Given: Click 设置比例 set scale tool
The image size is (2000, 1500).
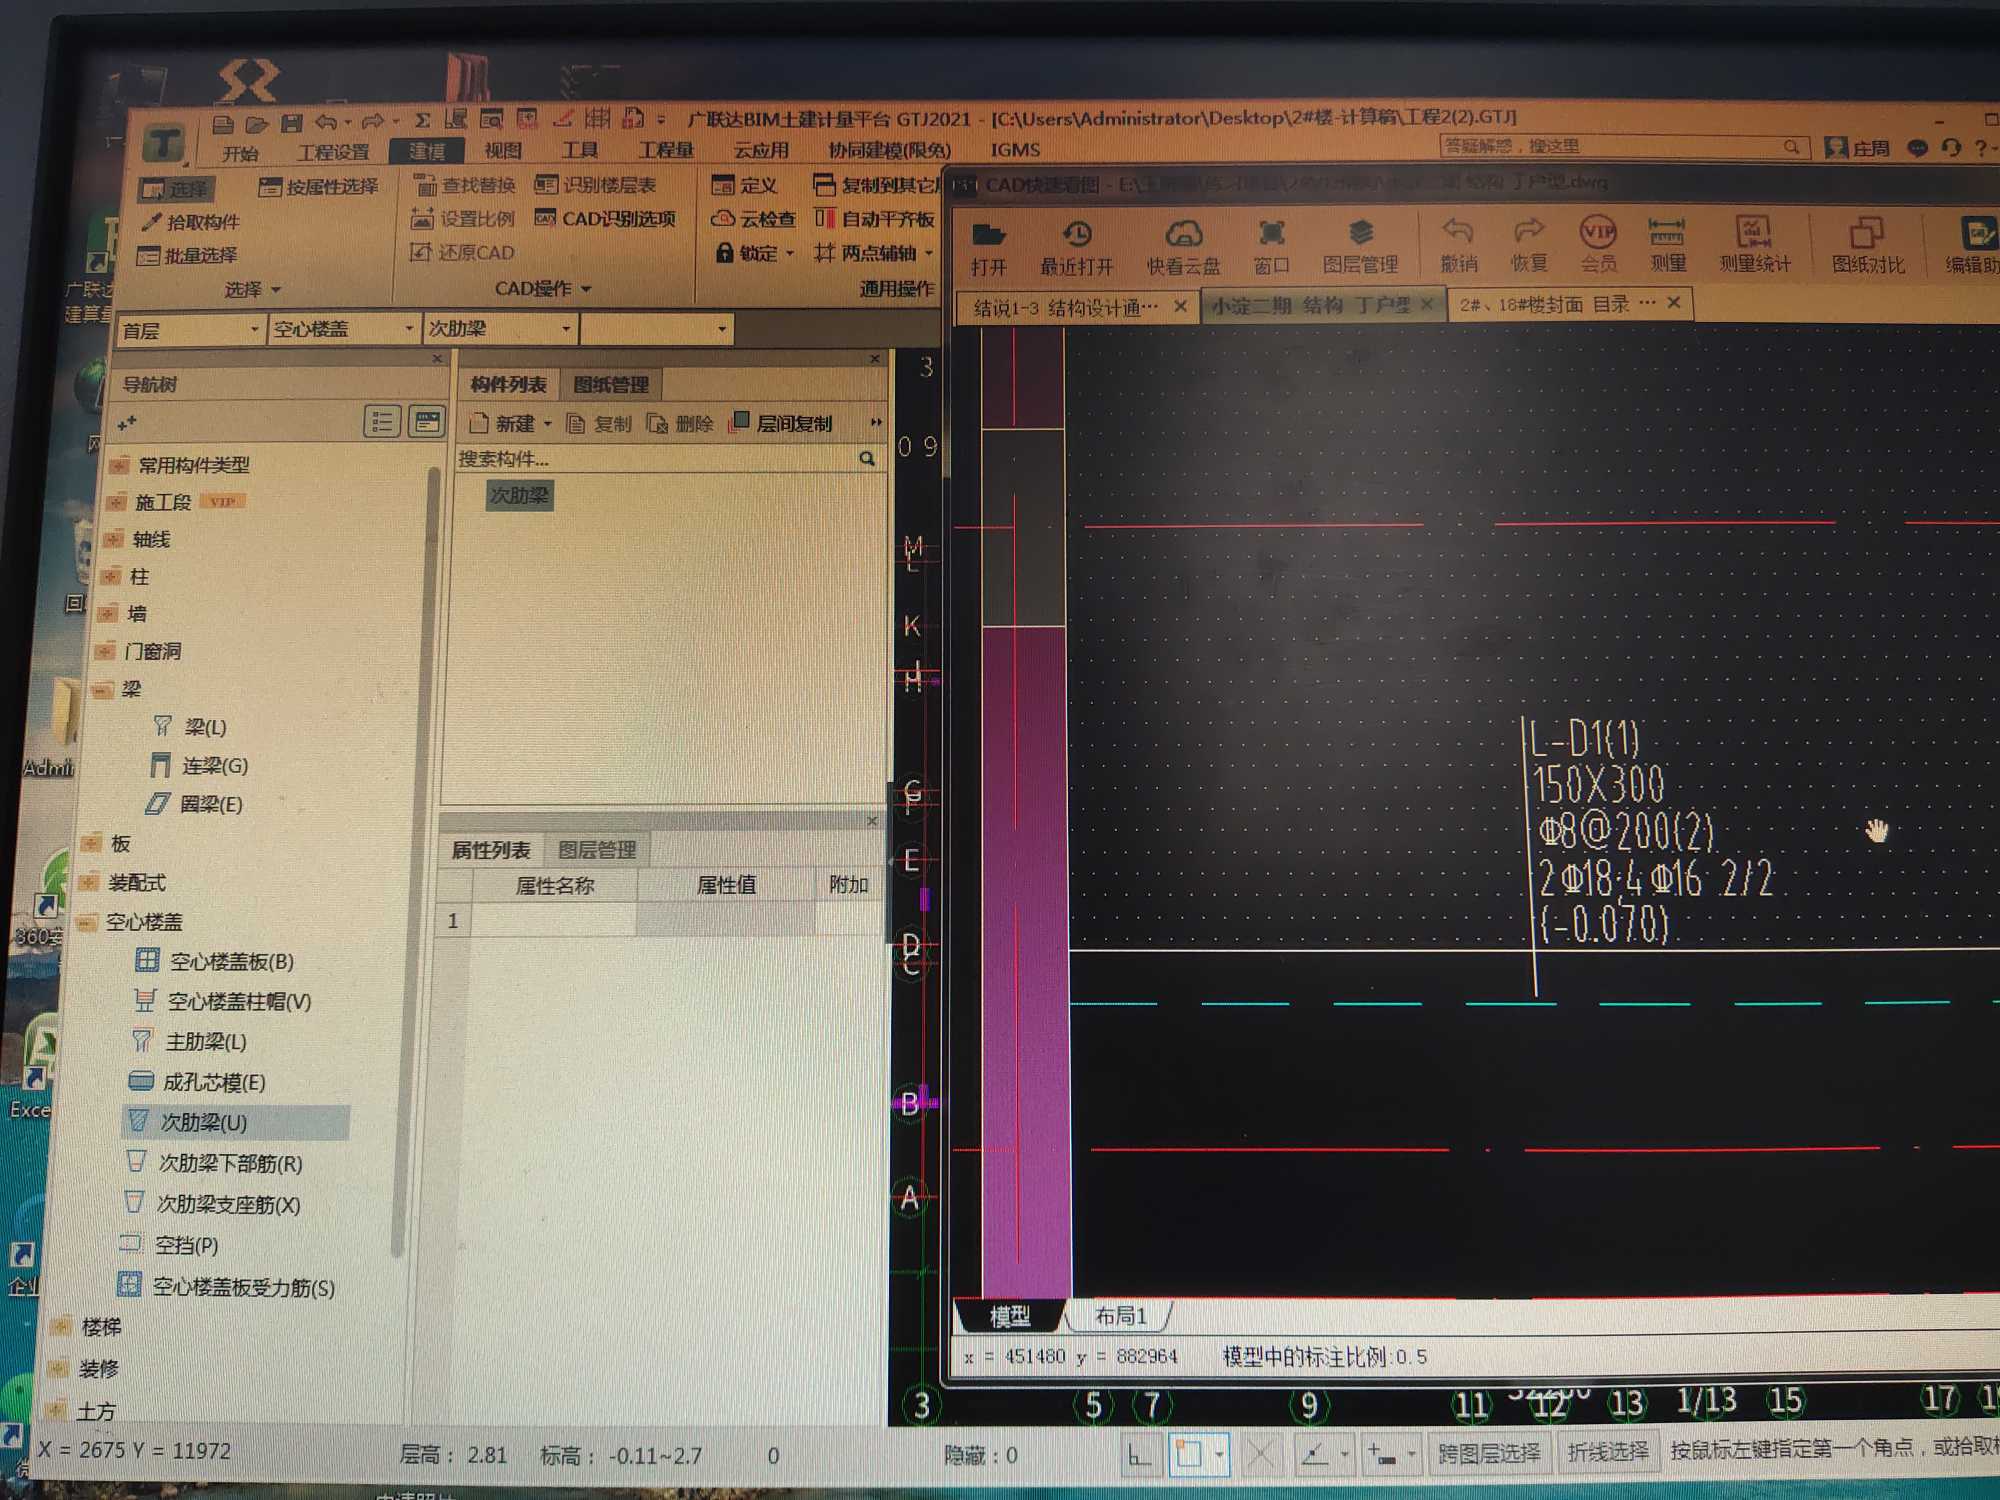Looking at the screenshot, I should tap(463, 218).
